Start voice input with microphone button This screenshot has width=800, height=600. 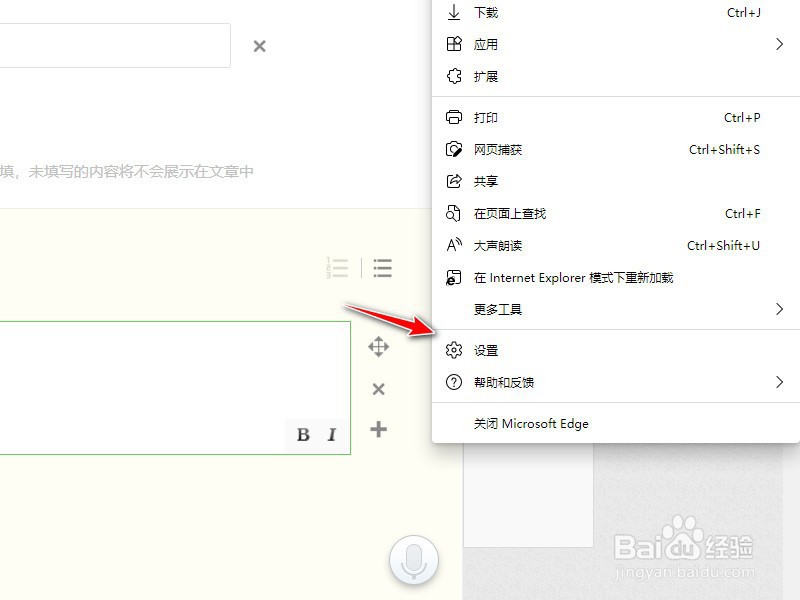click(414, 560)
